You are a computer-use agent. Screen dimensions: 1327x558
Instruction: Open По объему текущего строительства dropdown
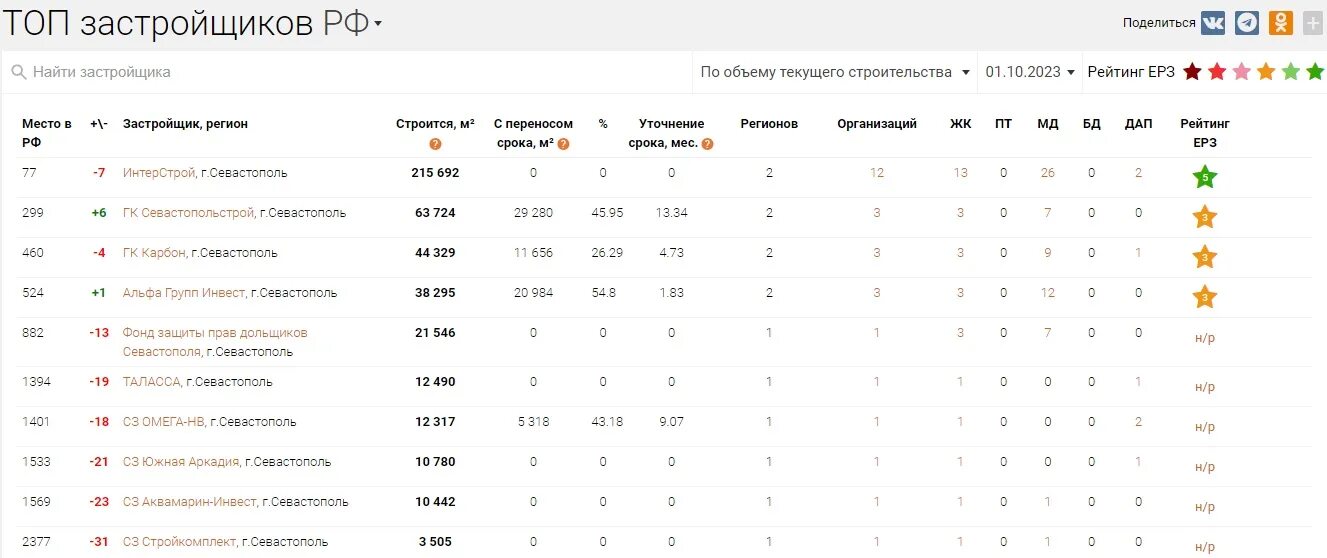click(x=835, y=72)
